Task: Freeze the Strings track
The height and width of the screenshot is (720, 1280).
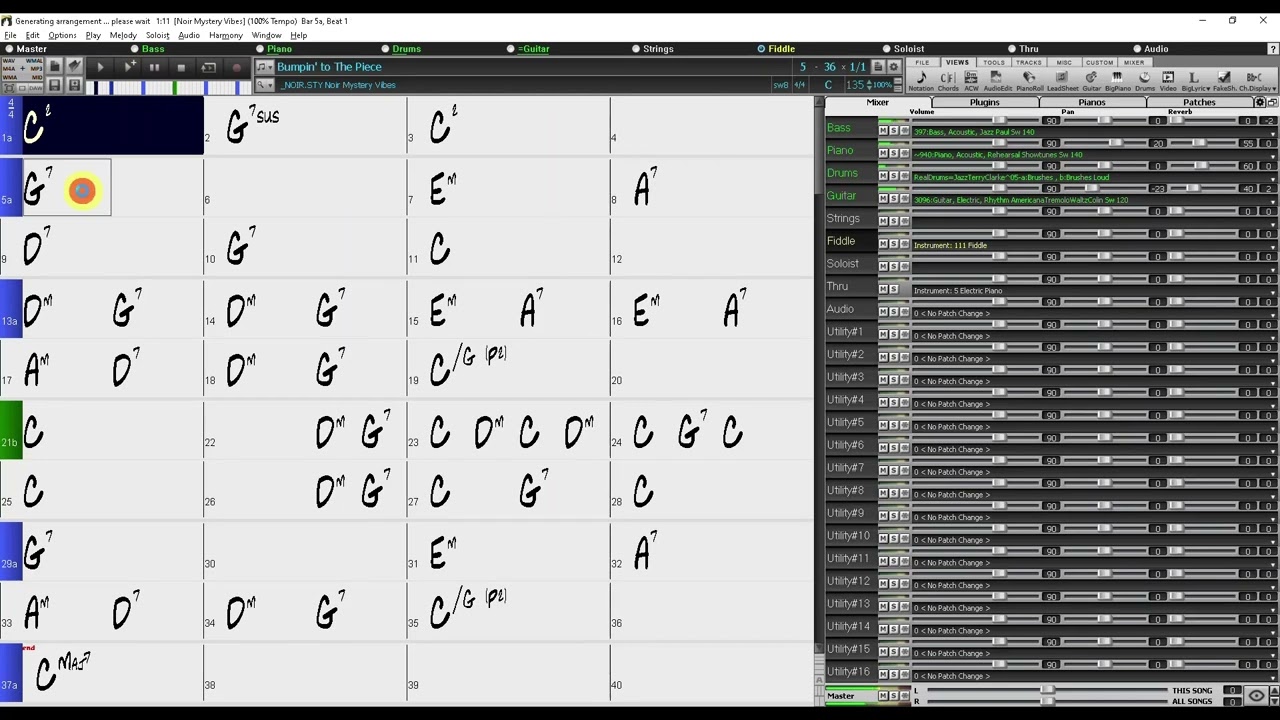Action: (904, 221)
